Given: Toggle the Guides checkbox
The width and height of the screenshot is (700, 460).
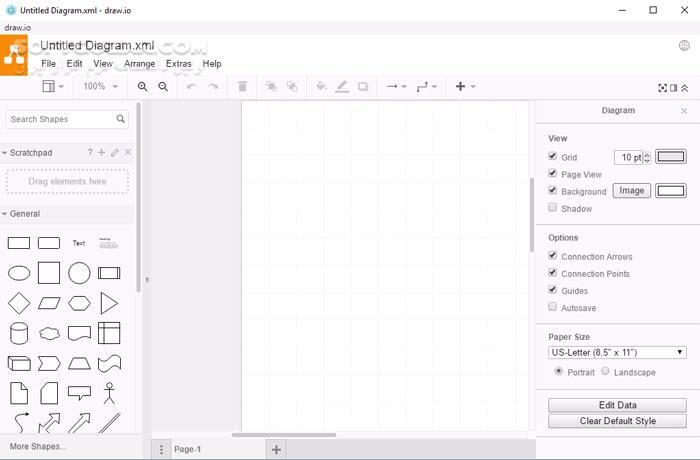Looking at the screenshot, I should (553, 289).
